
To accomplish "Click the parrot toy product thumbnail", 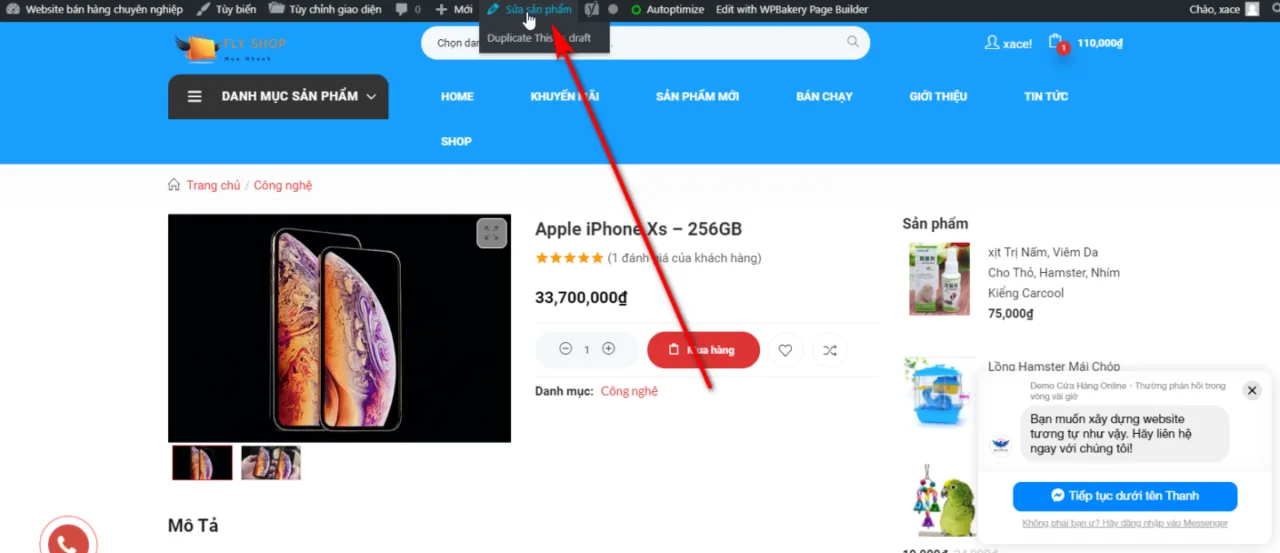I will pos(940,500).
